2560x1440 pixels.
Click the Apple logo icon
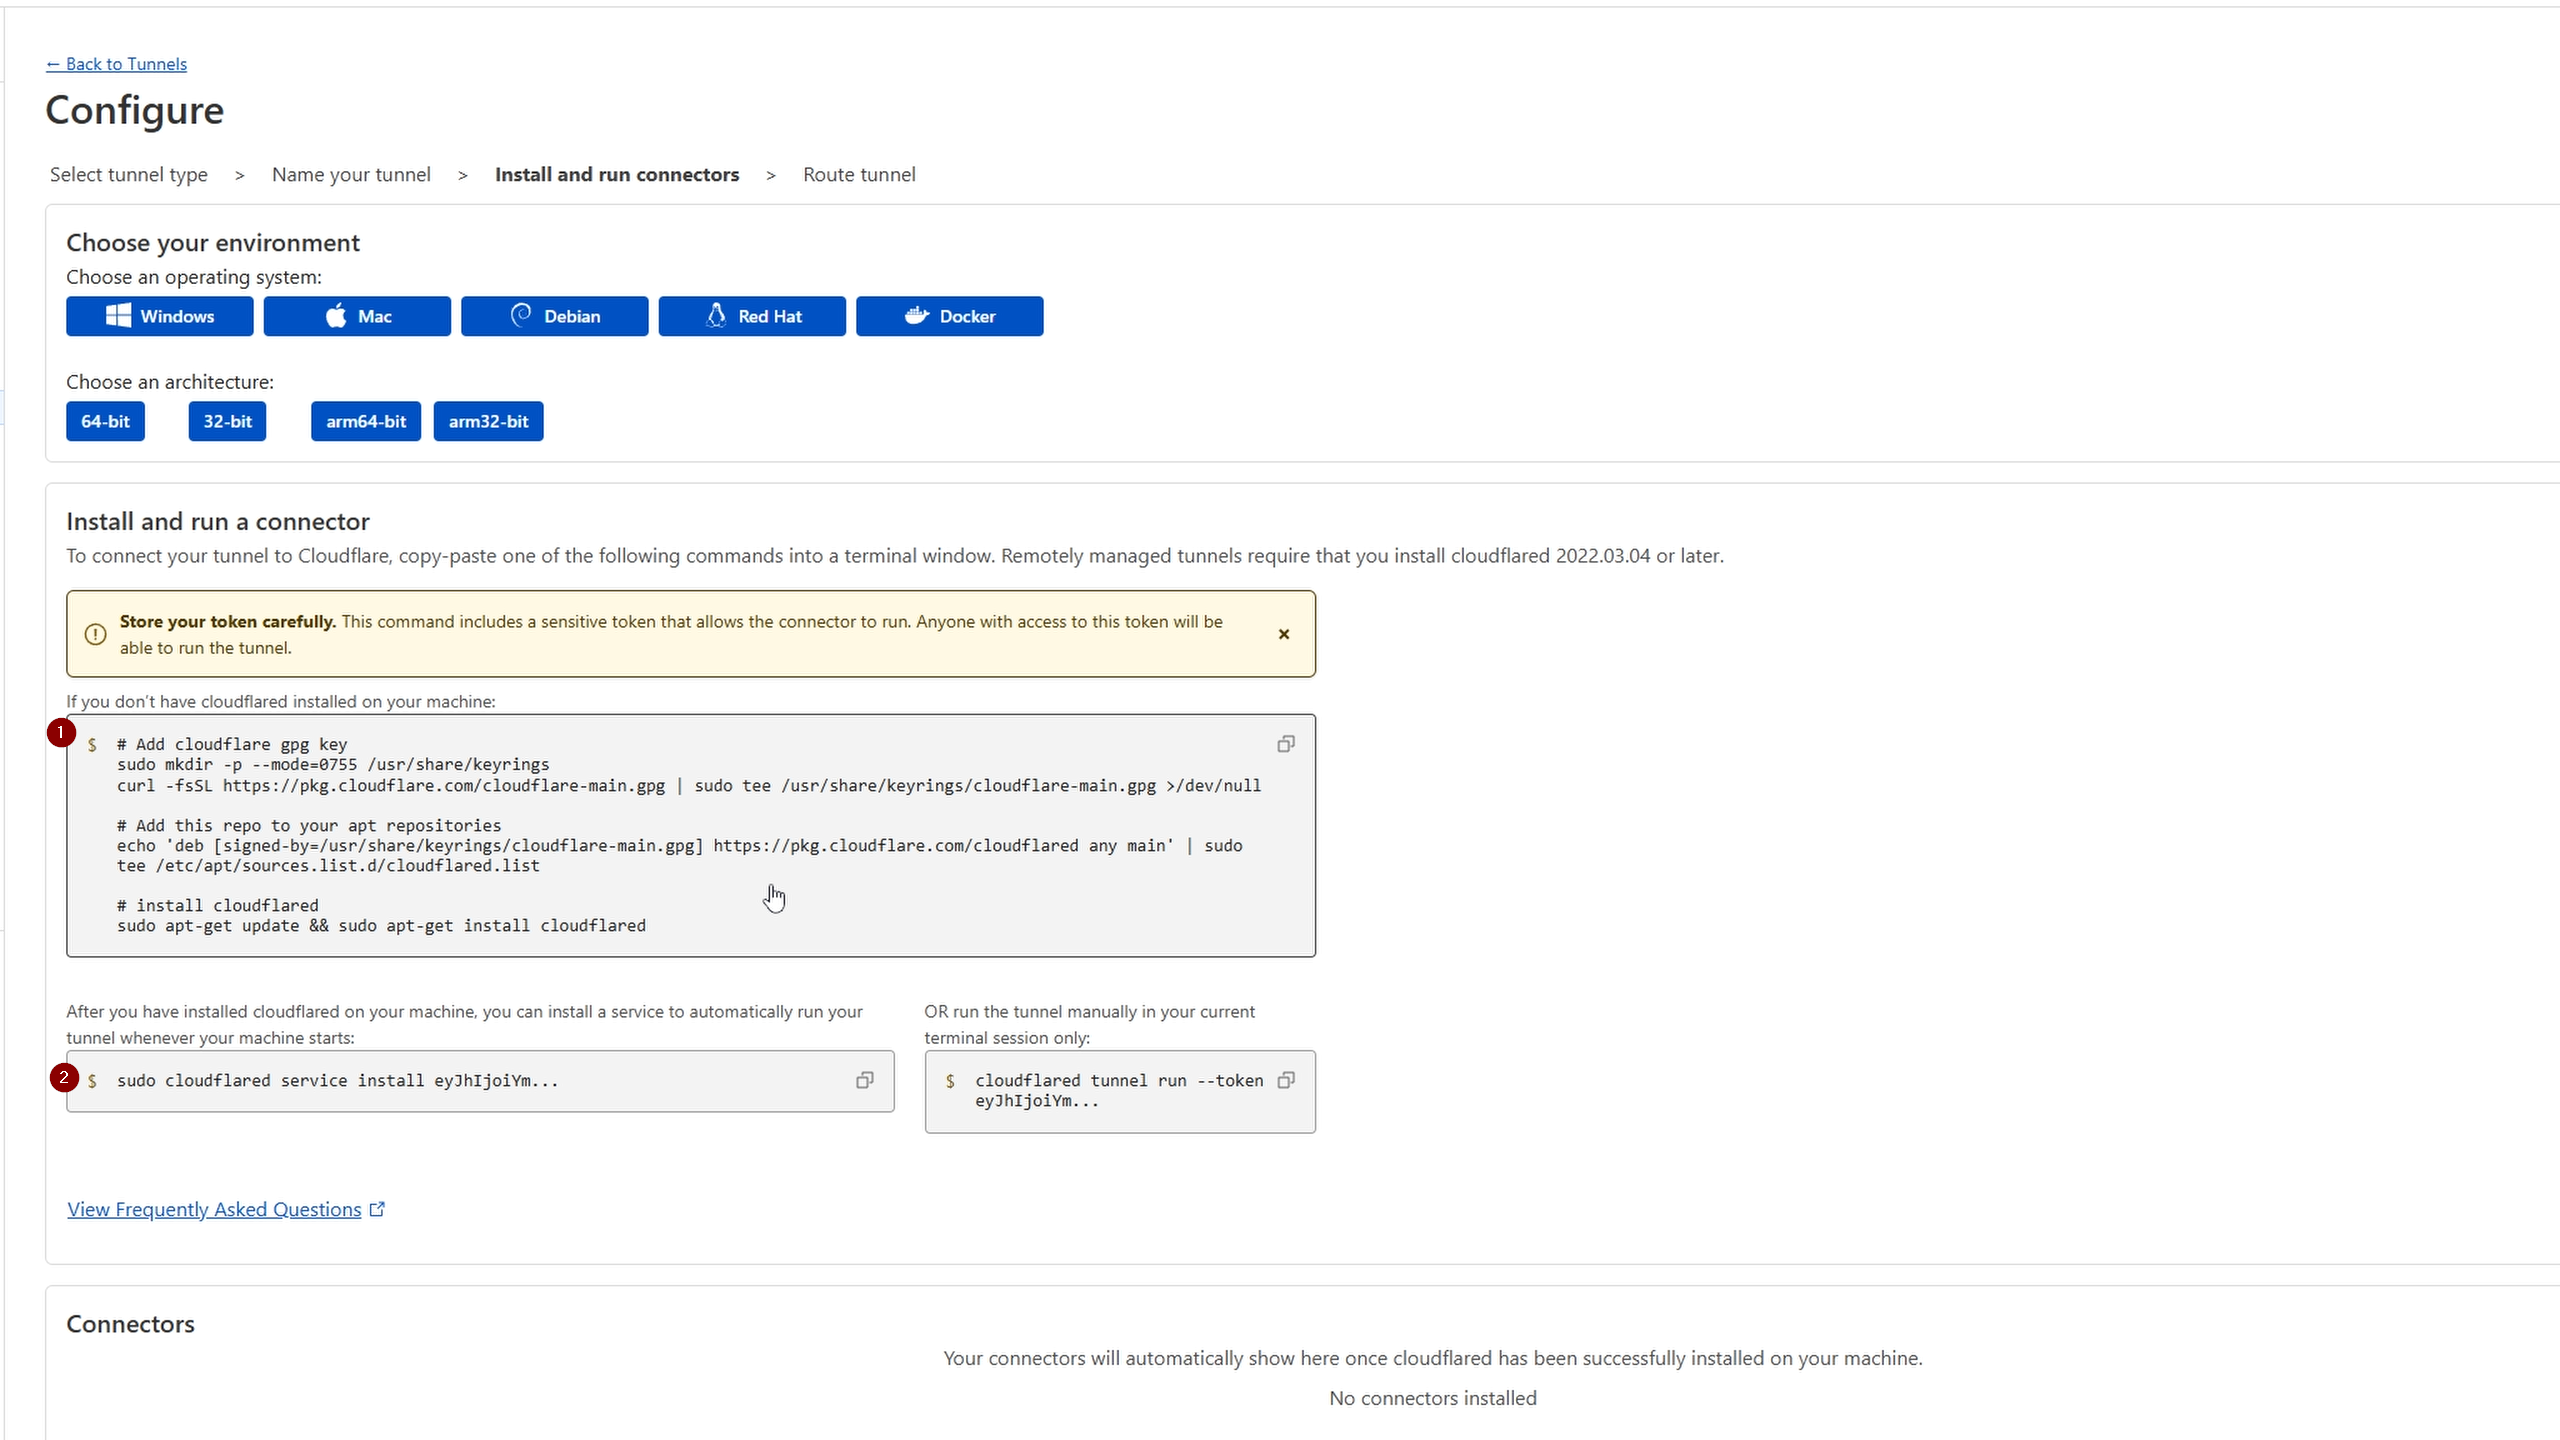(x=336, y=316)
